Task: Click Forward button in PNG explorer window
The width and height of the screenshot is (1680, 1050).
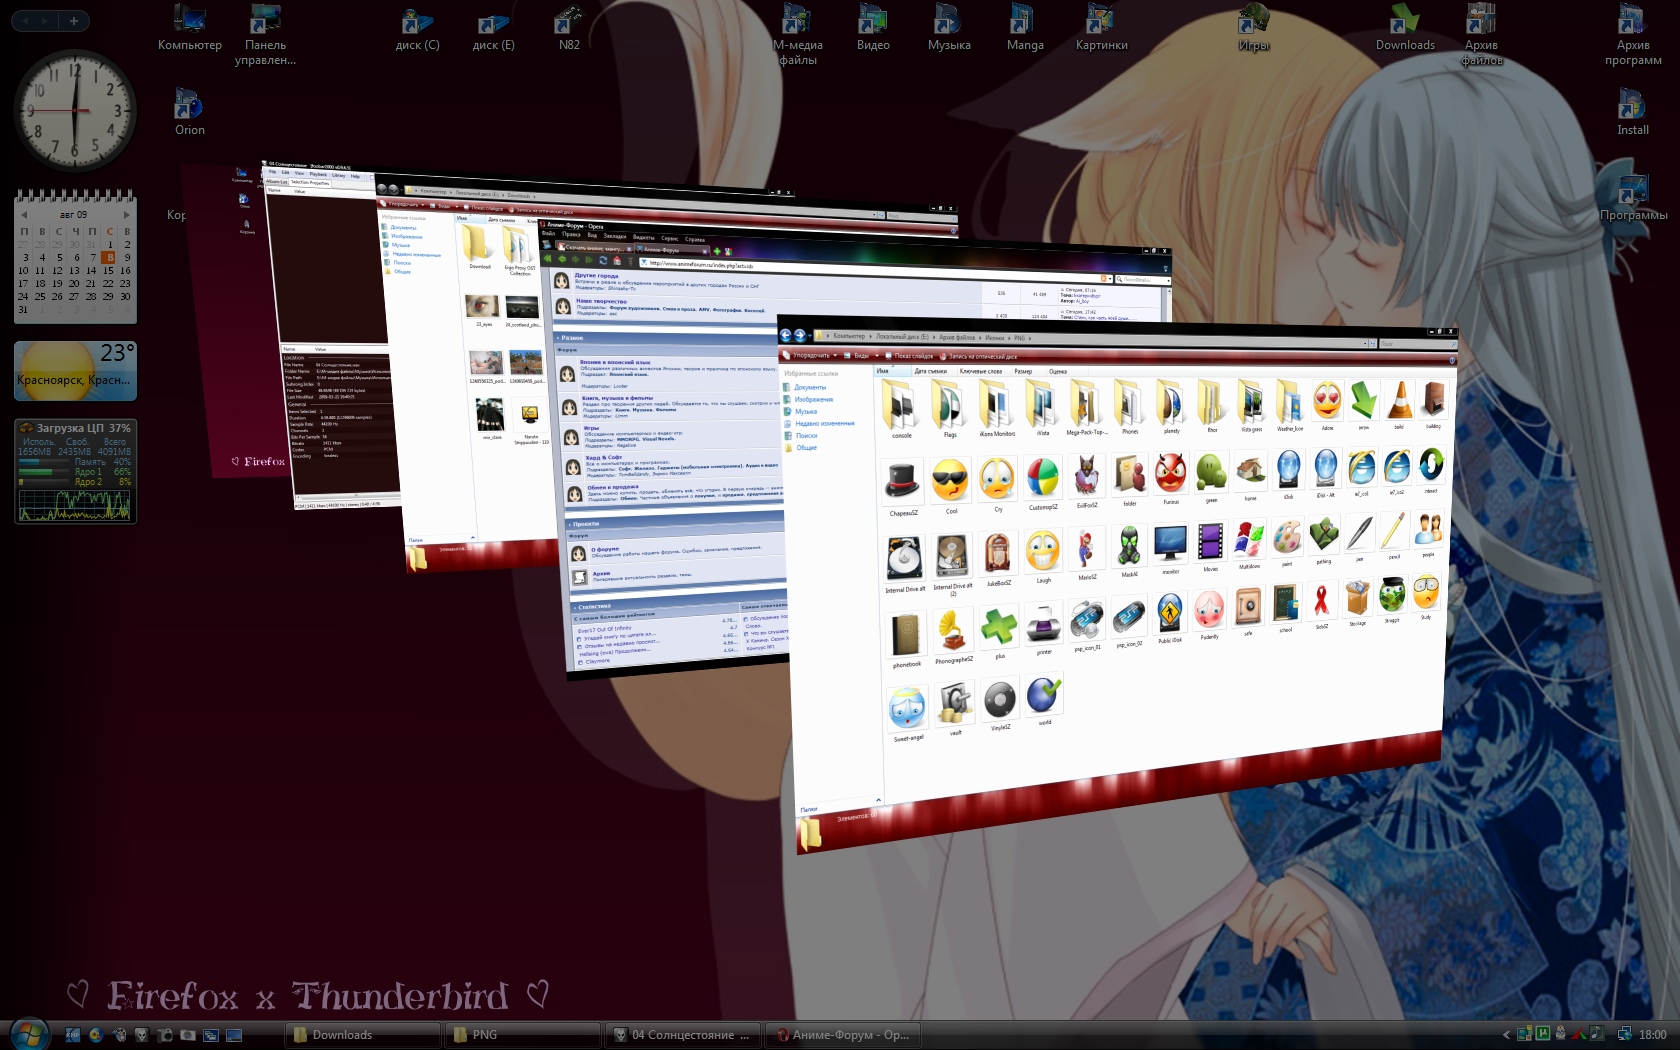Action: pos(800,336)
